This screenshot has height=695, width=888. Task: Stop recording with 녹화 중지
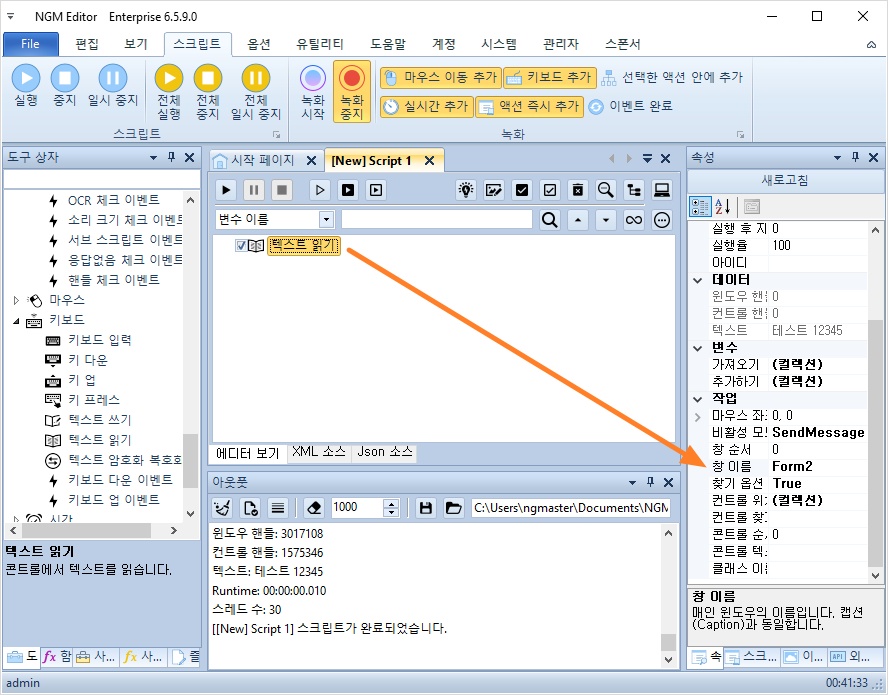[352, 92]
